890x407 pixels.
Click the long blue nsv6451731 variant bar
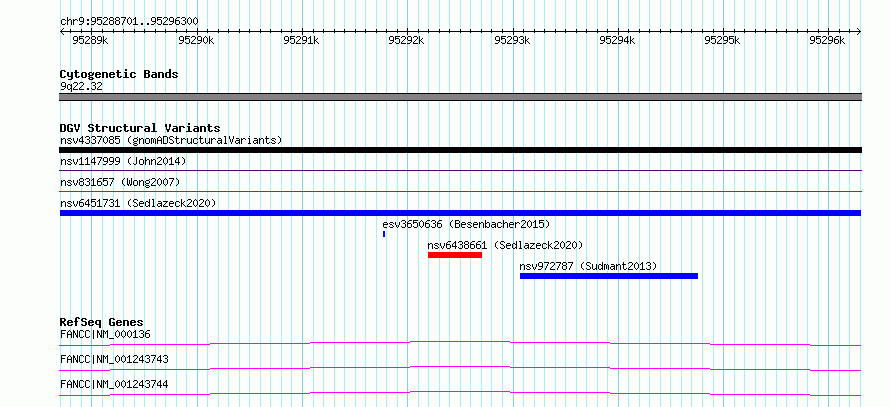pos(460,213)
